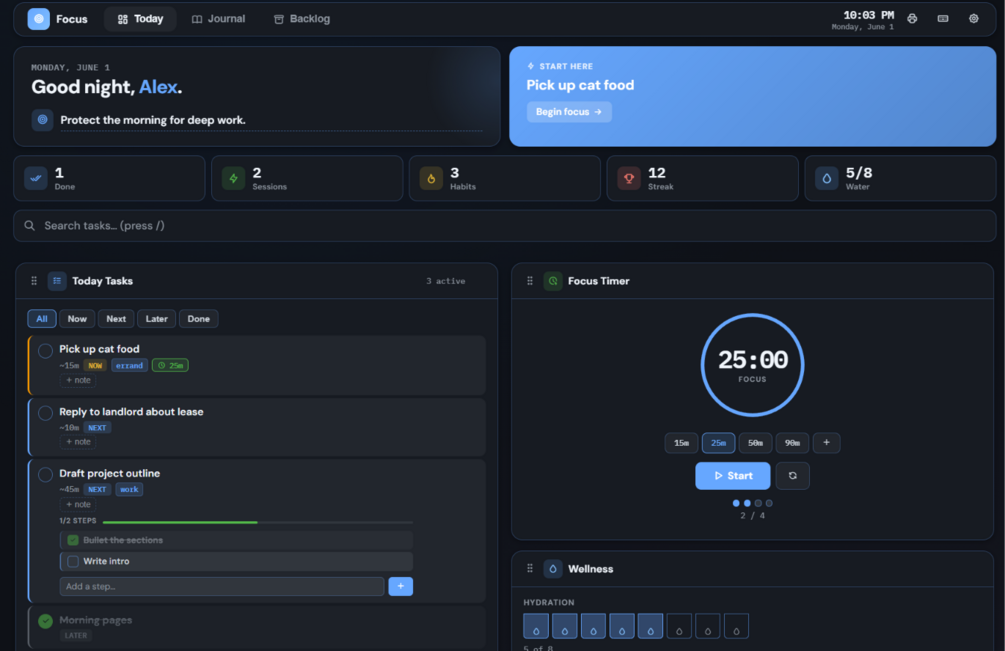Click the Begin focus button

click(x=569, y=111)
